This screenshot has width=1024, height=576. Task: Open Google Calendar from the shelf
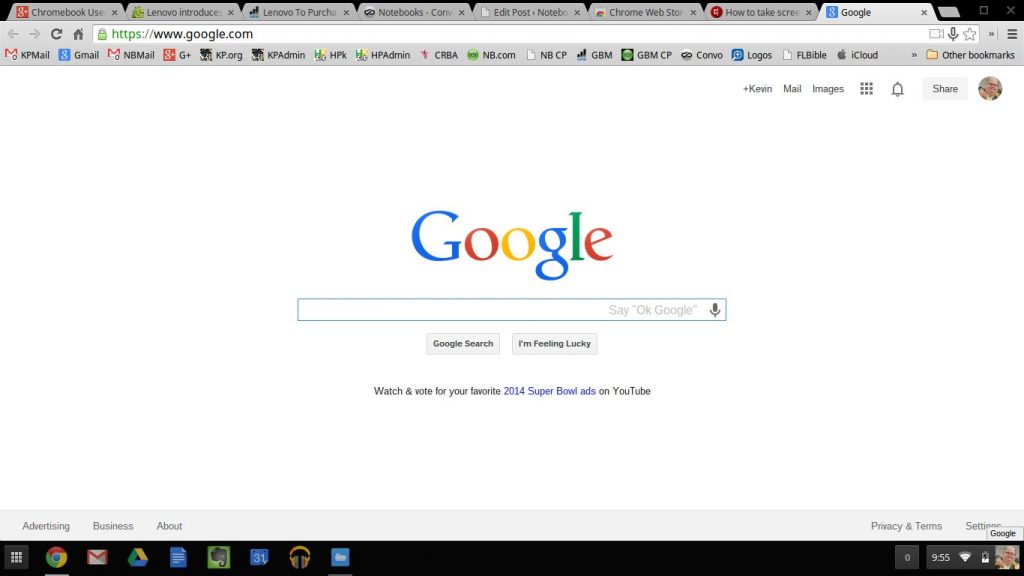(259, 557)
